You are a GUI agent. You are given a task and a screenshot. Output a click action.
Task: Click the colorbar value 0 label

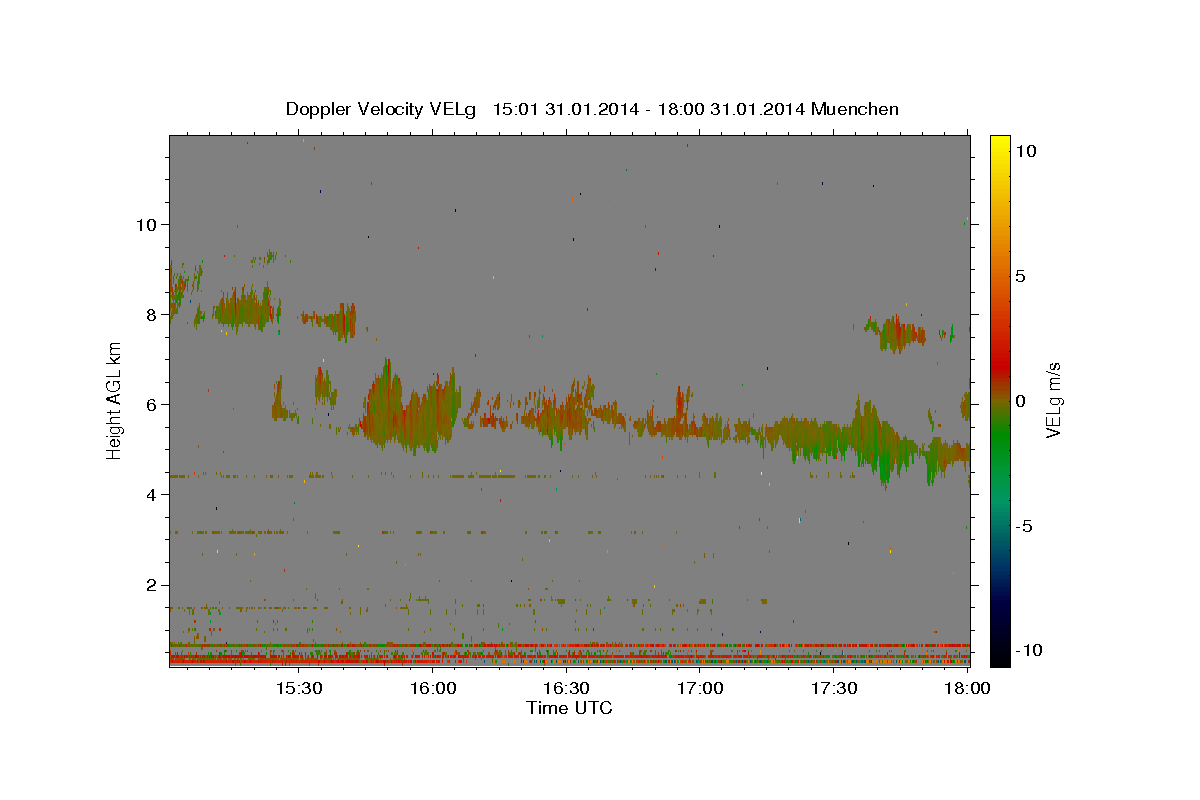pyautogui.click(x=1020, y=401)
